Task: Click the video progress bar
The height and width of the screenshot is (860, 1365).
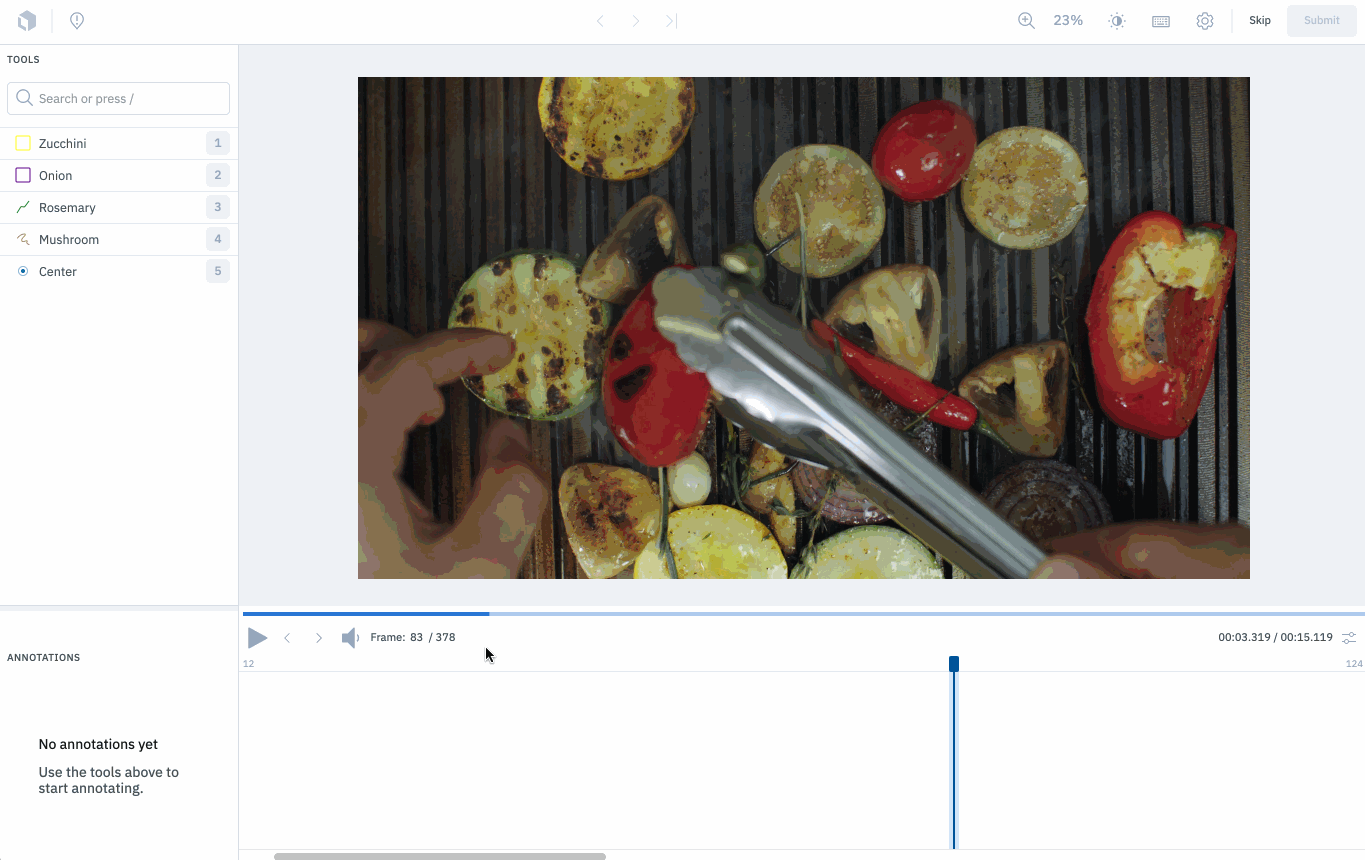Action: [x=803, y=613]
